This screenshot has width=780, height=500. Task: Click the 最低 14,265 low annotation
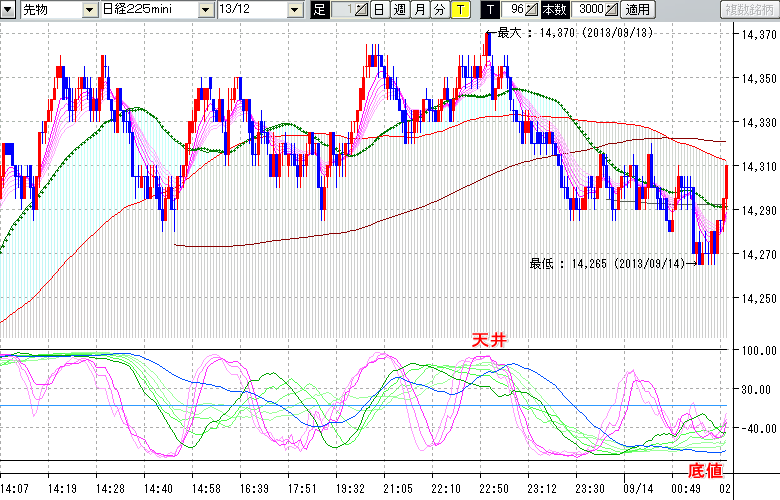tap(607, 264)
